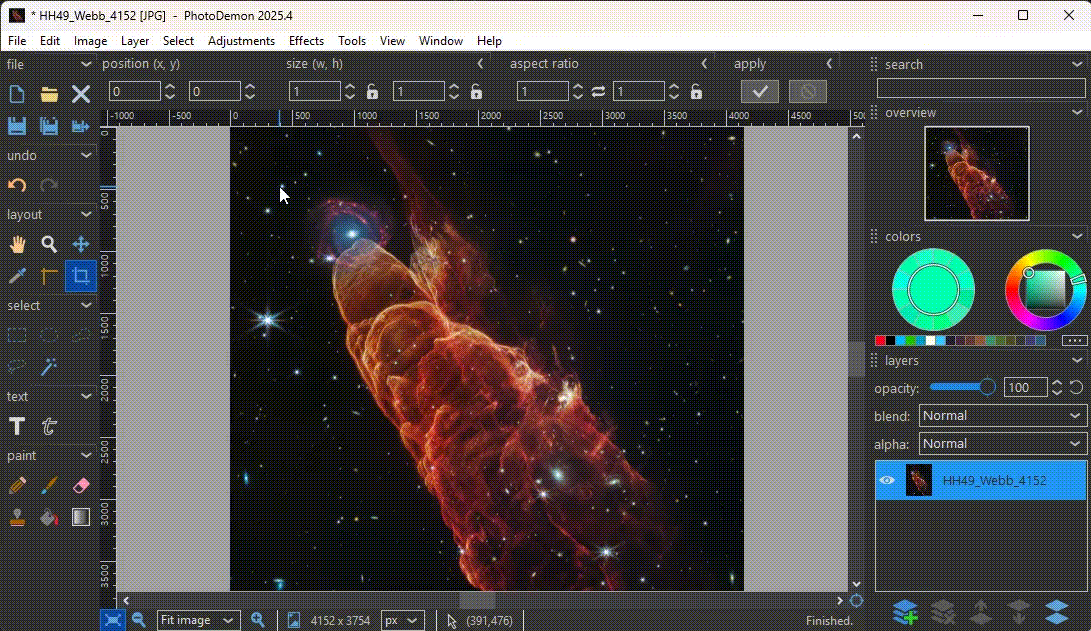Click the cancel crop button
This screenshot has width=1091, height=631.
(807, 91)
